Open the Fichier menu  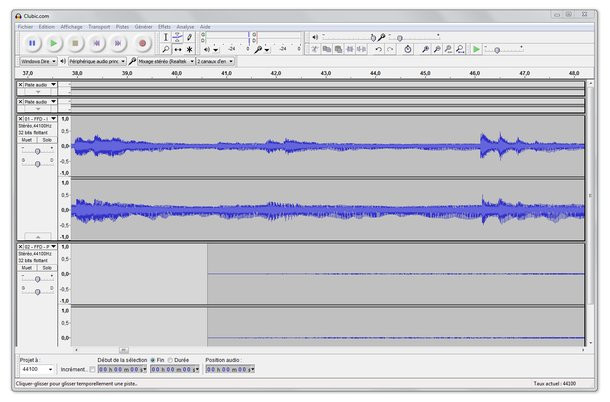tap(25, 27)
